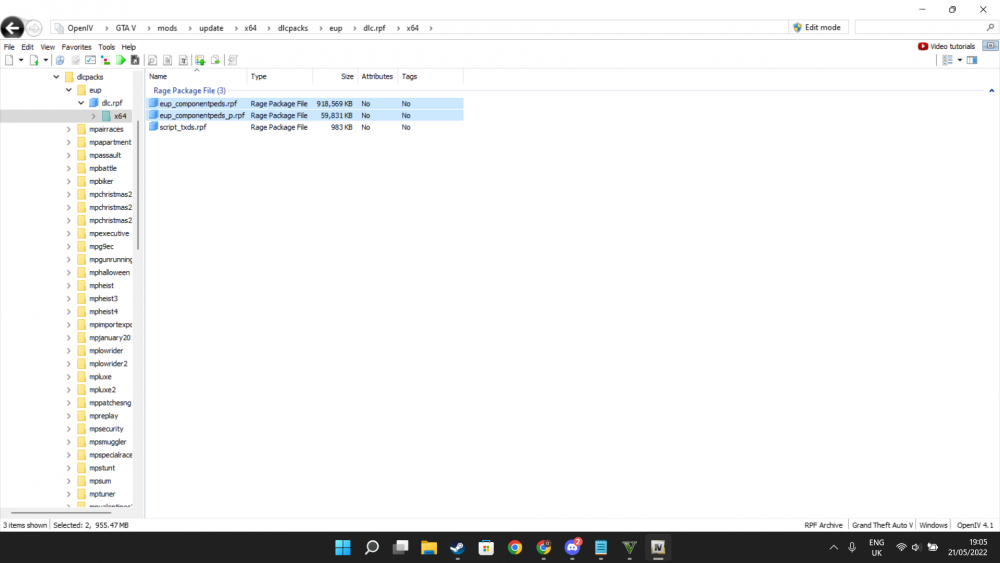This screenshot has width=1000, height=563.
Task: Click the dark package installer toolbar icon
Action: (x=135, y=60)
